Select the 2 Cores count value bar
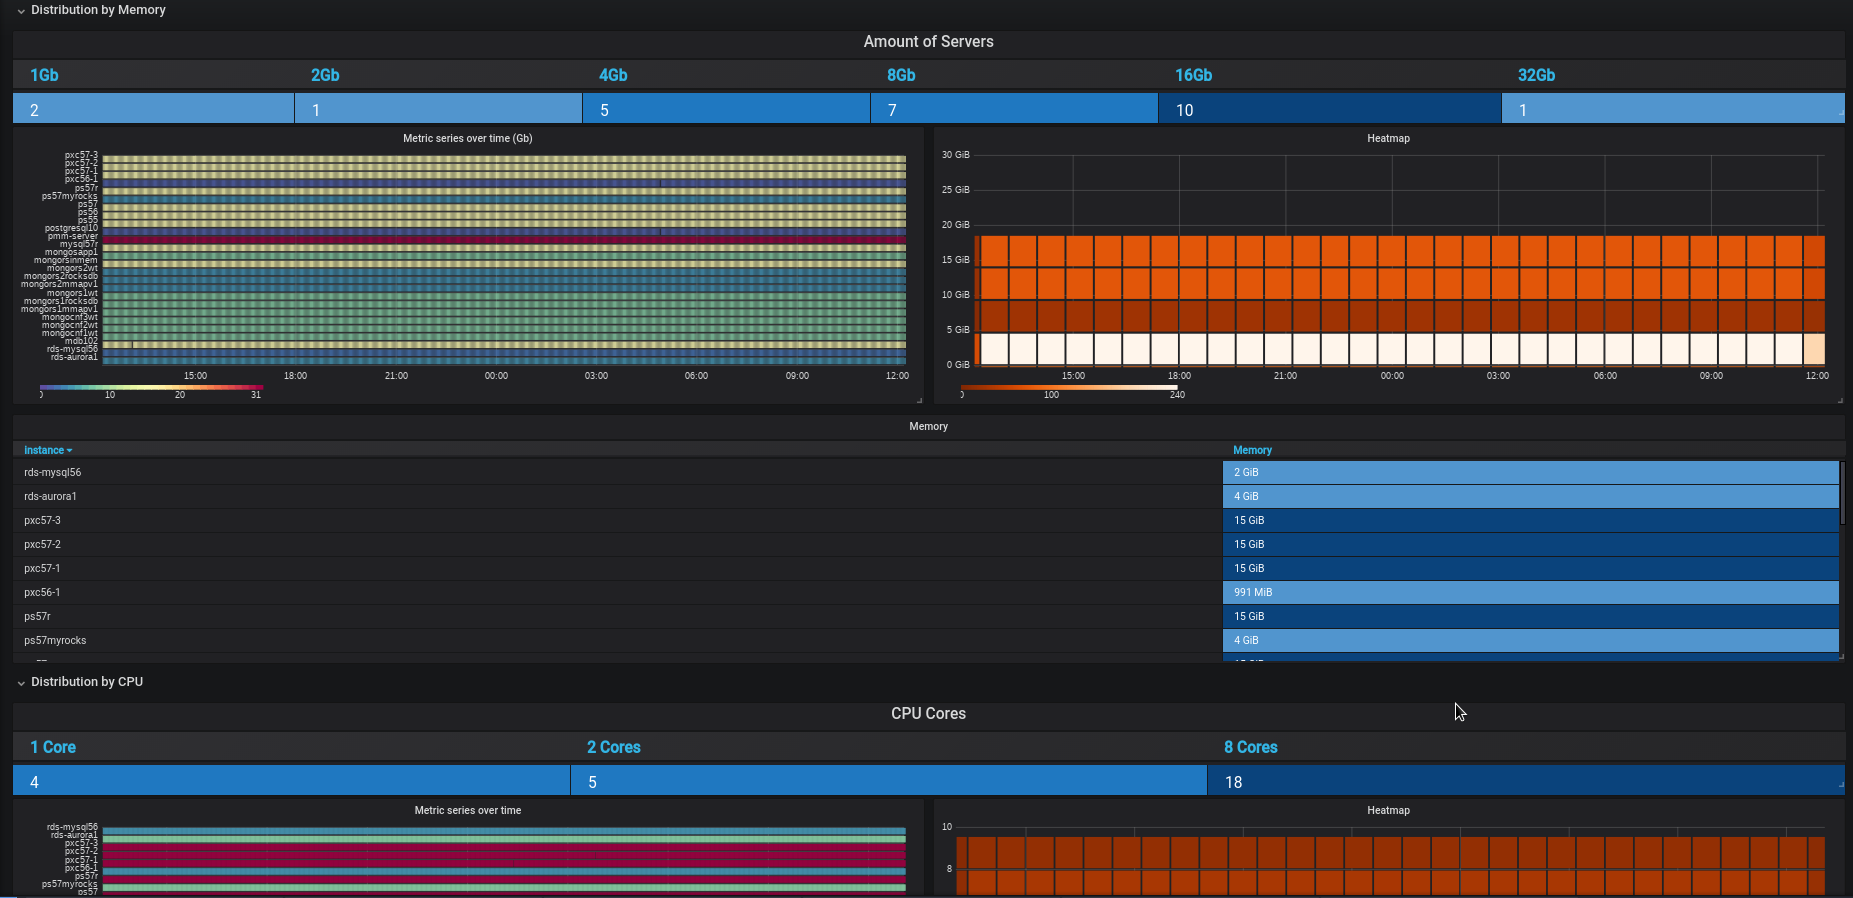 888,781
